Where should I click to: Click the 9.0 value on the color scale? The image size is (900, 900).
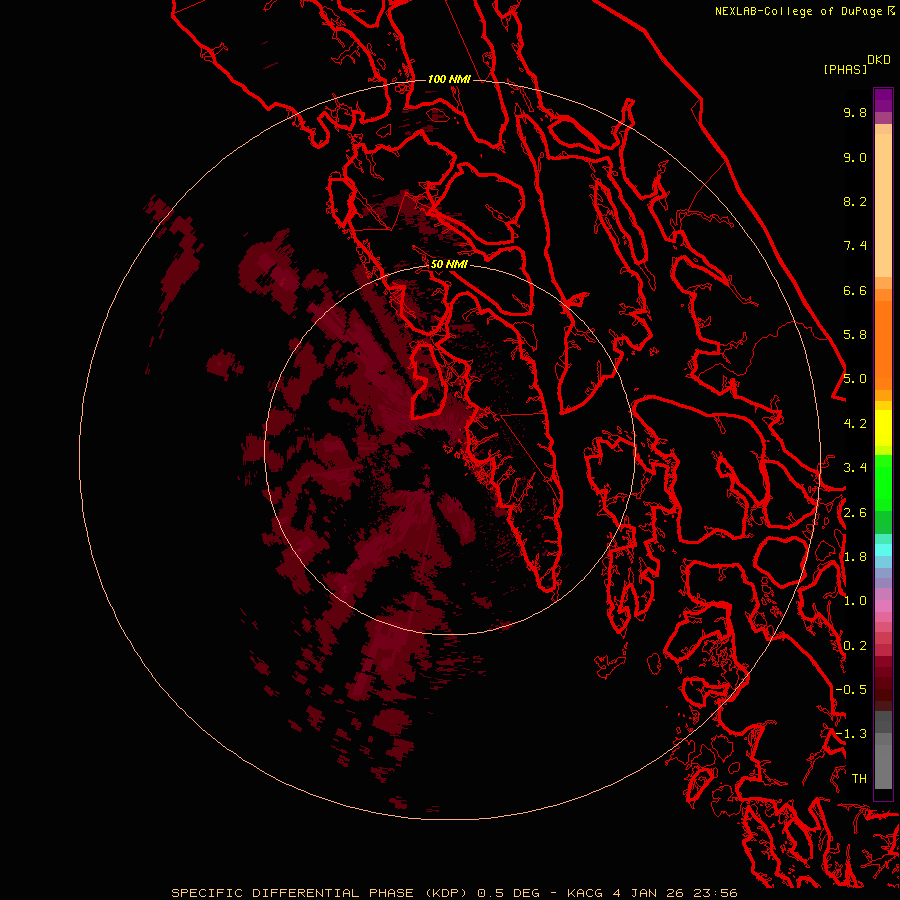[x=855, y=157]
